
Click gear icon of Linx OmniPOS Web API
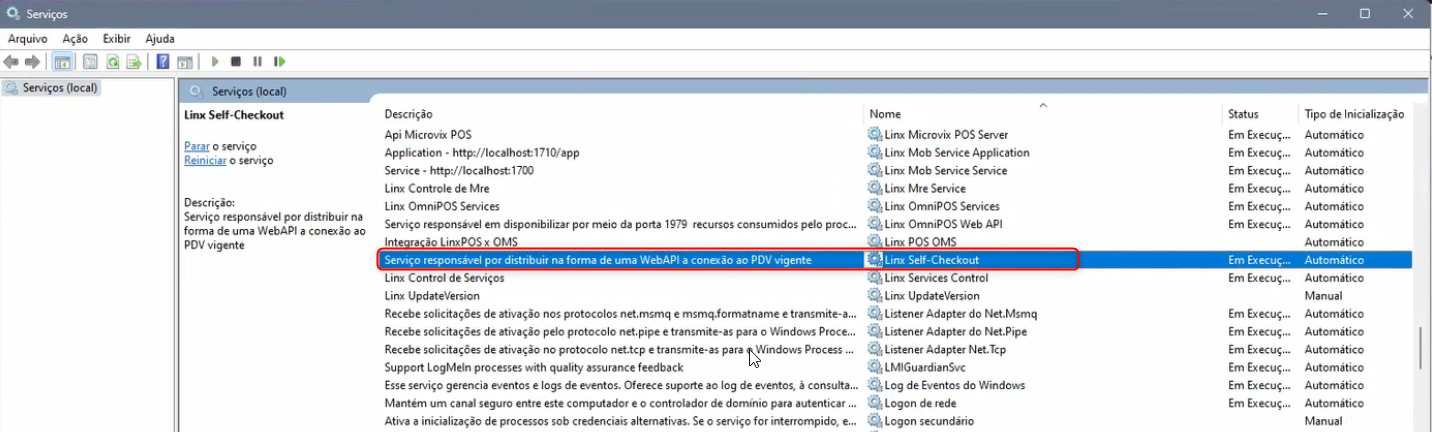coord(875,224)
